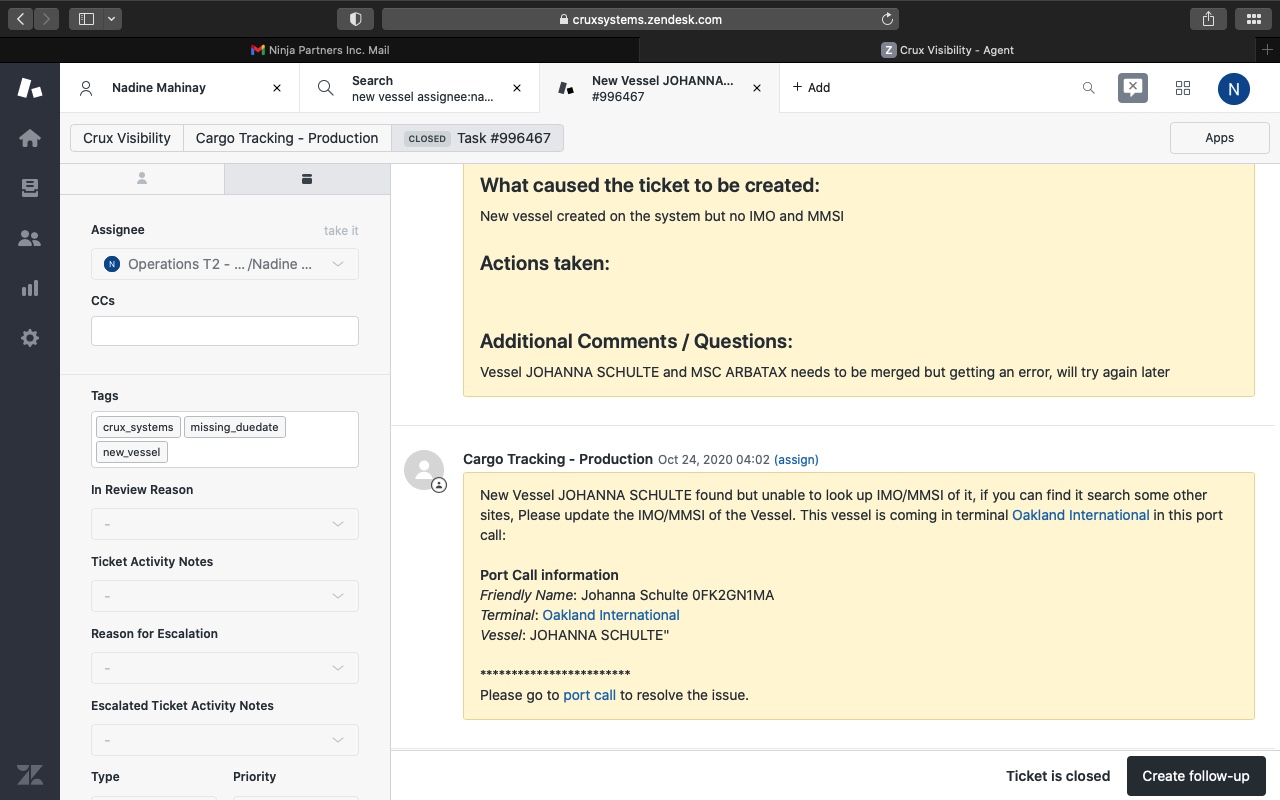Click the chat notification icon in header
The image size is (1280, 800).
(x=1132, y=88)
